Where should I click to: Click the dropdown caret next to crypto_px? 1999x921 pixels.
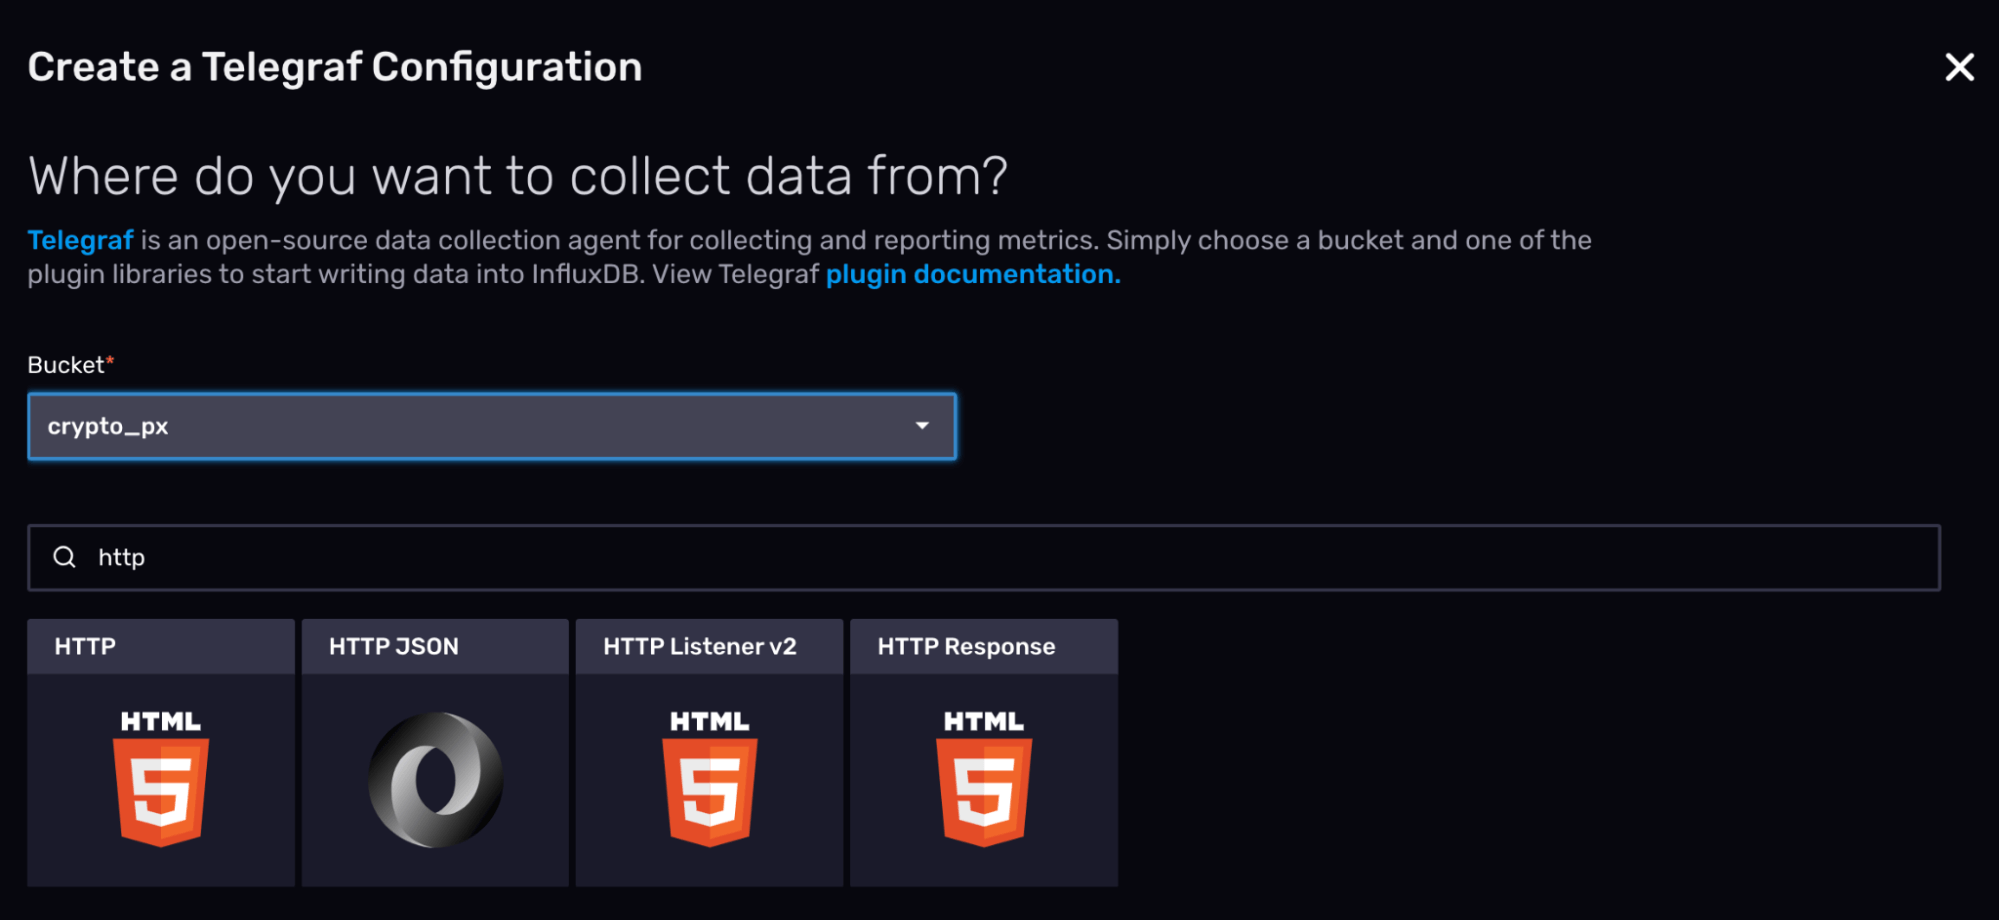[x=922, y=425]
